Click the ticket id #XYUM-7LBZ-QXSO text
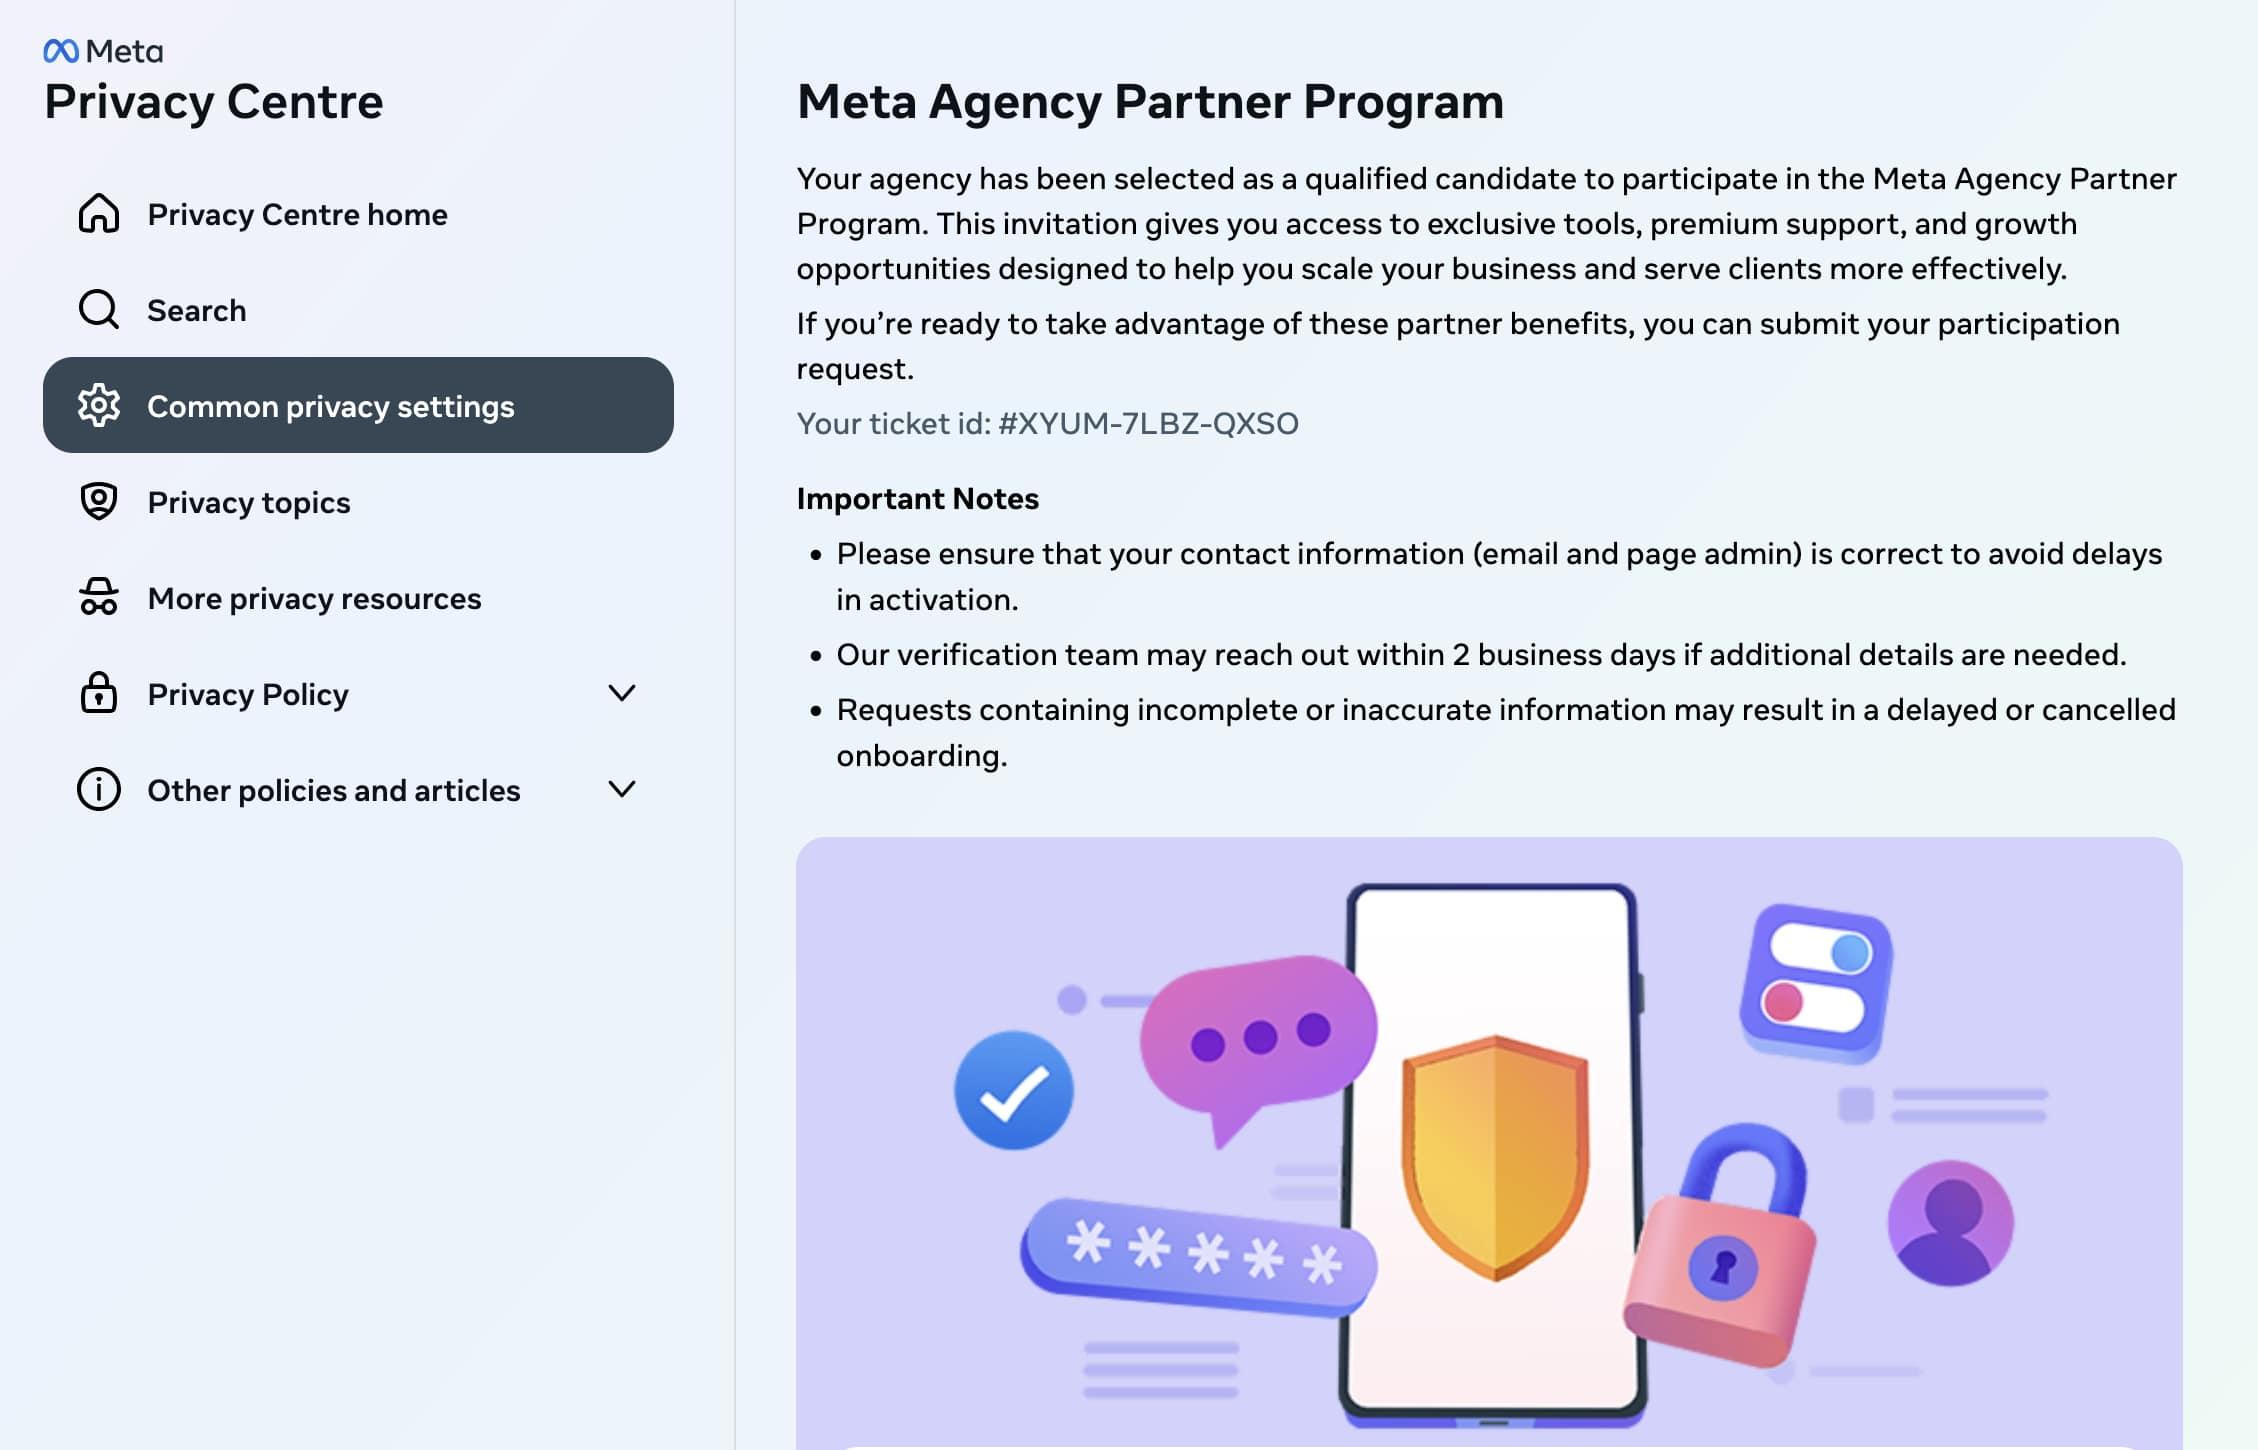The image size is (2258, 1450). point(1046,423)
